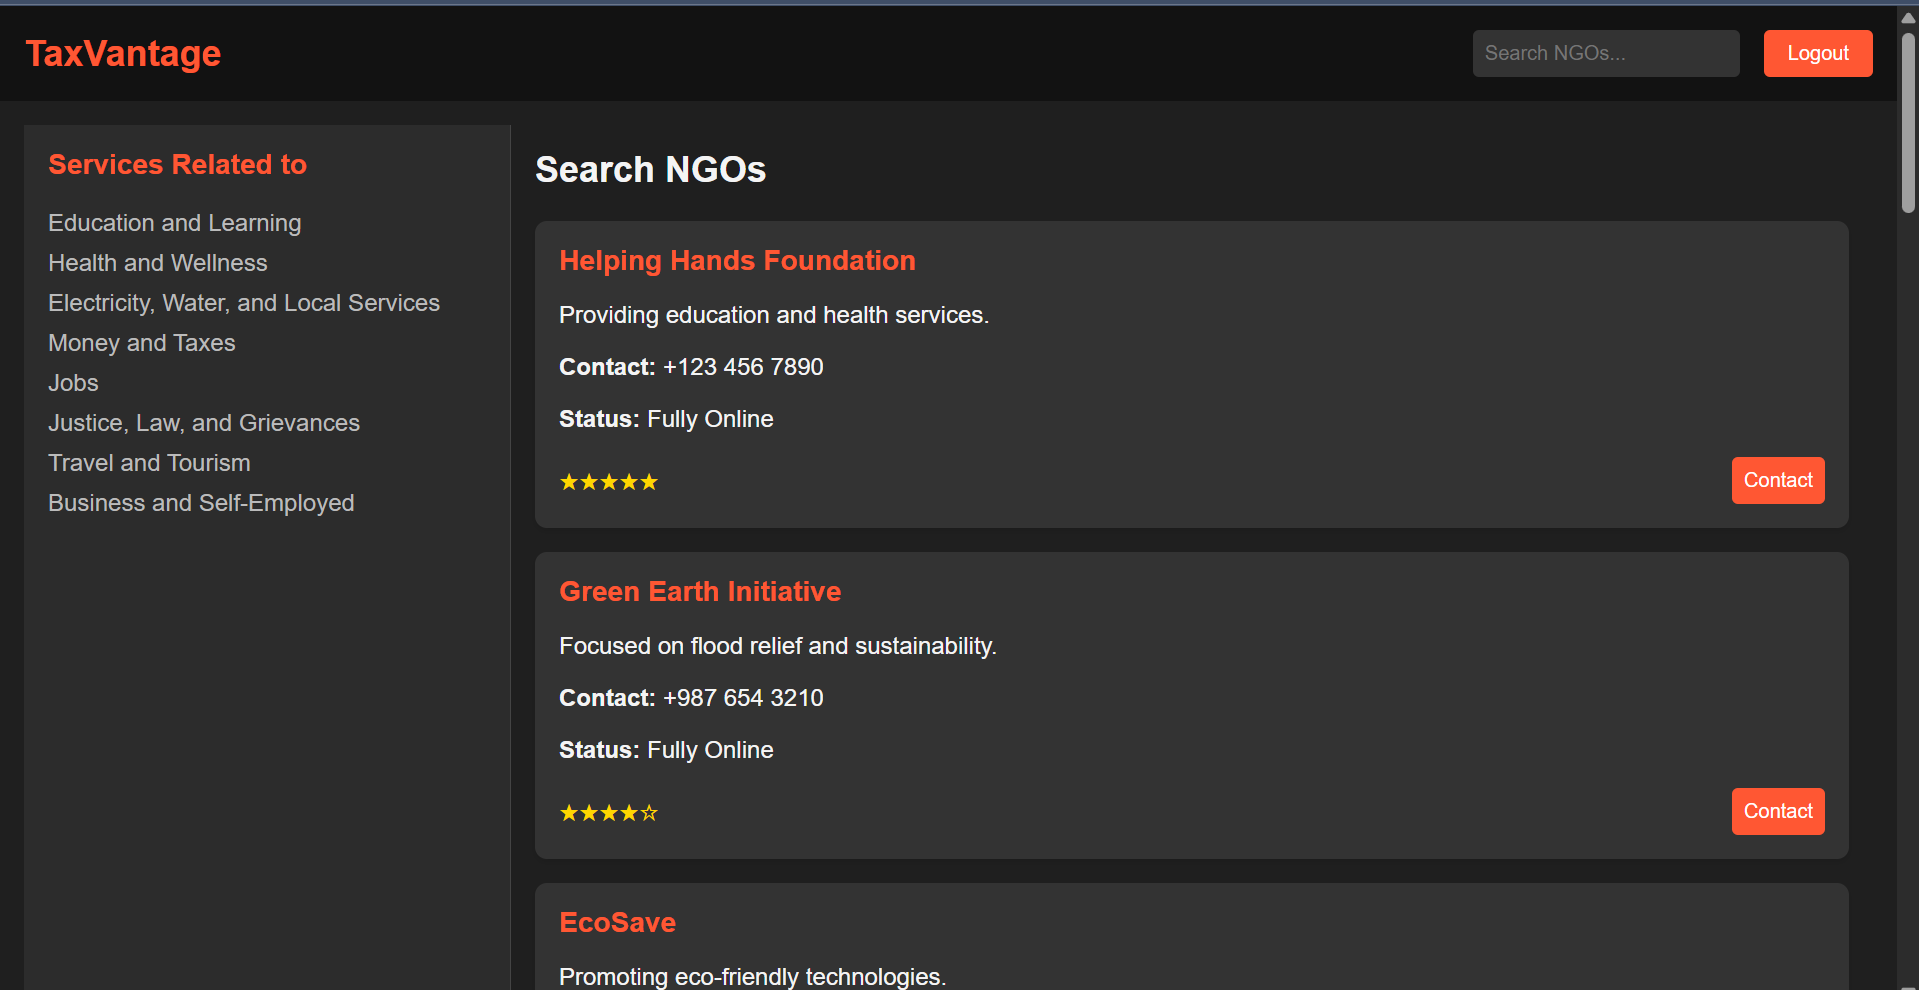The height and width of the screenshot is (990, 1919).
Task: Click Helping Hands five-star rating
Action: pos(608,482)
